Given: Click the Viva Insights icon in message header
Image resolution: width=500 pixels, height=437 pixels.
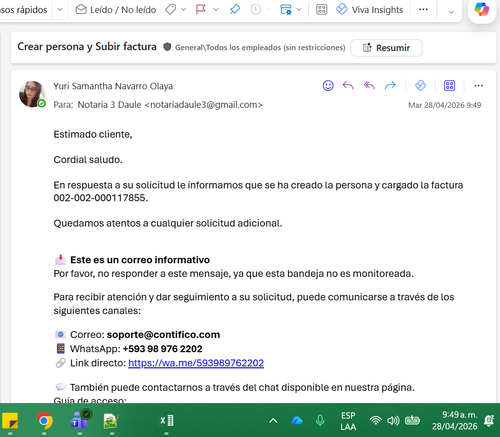Looking at the screenshot, I should [420, 86].
